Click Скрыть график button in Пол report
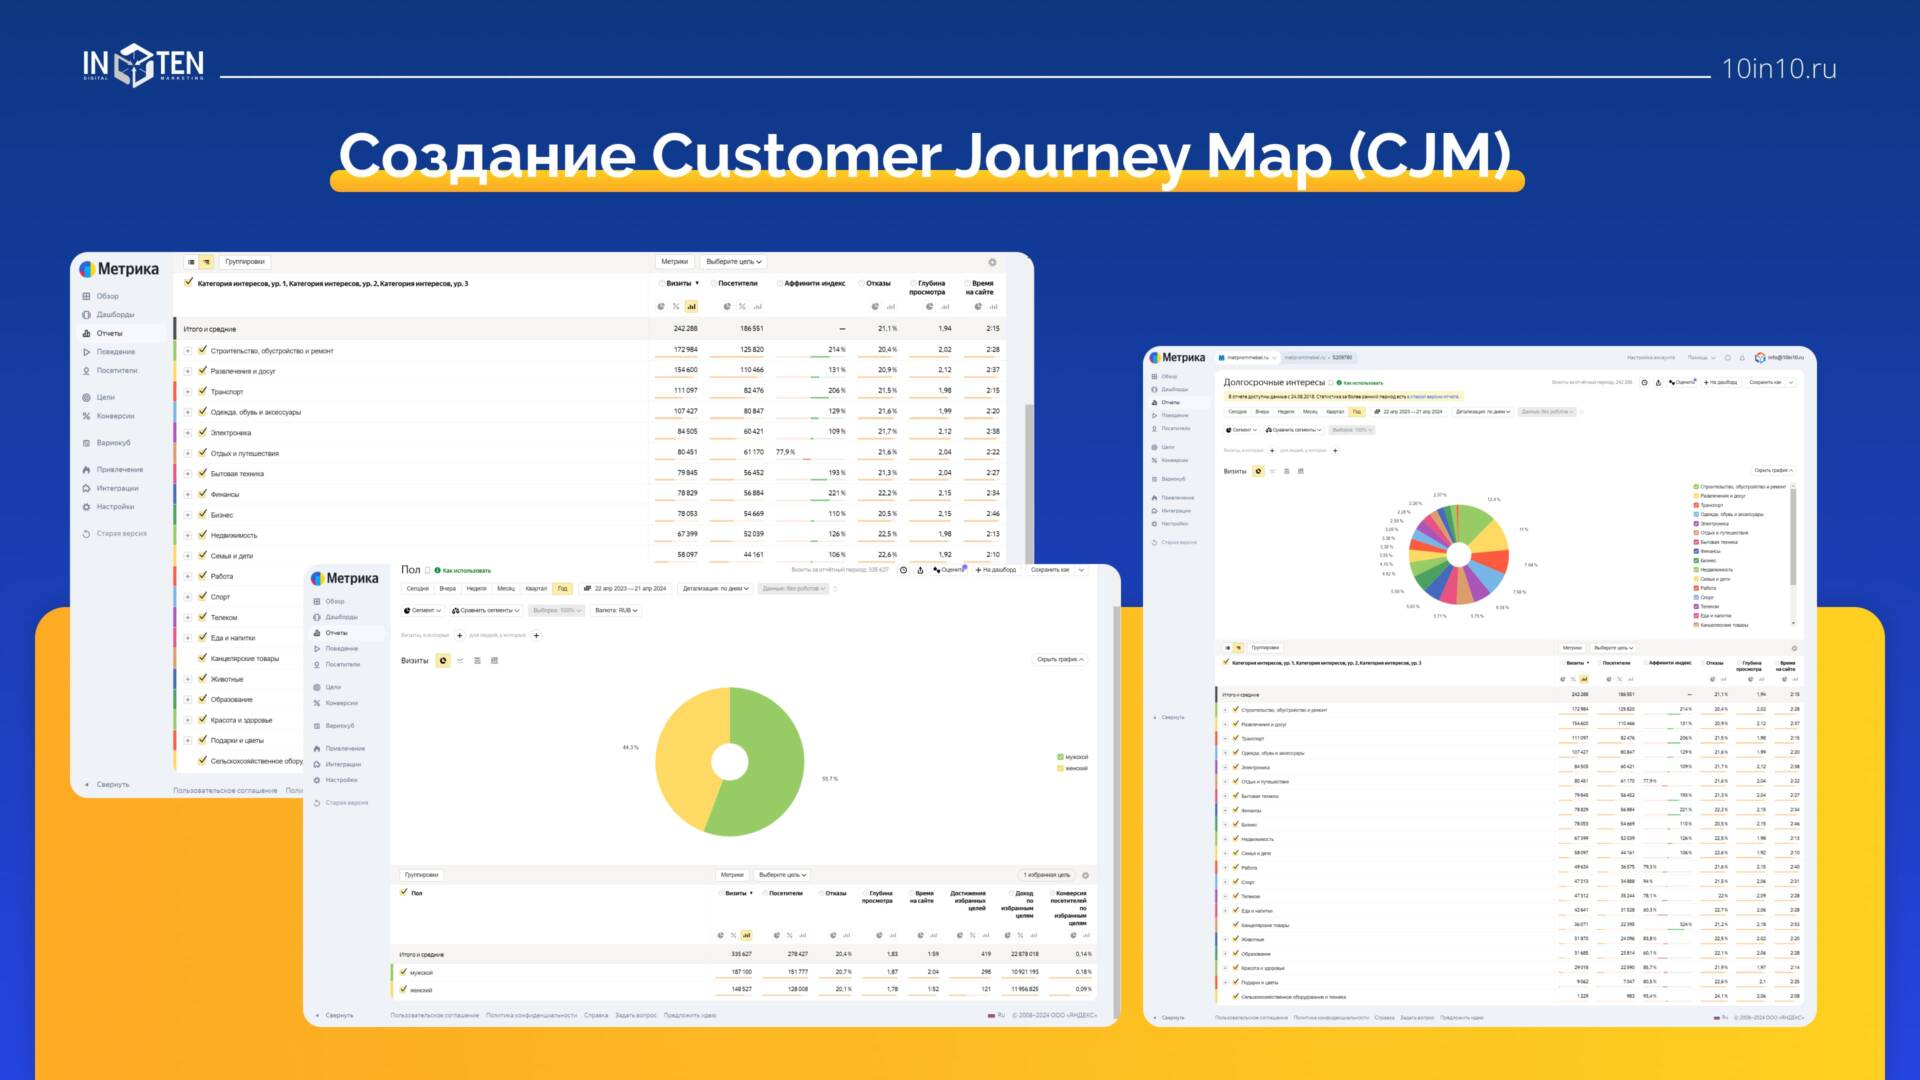1920x1080 pixels. (1059, 660)
